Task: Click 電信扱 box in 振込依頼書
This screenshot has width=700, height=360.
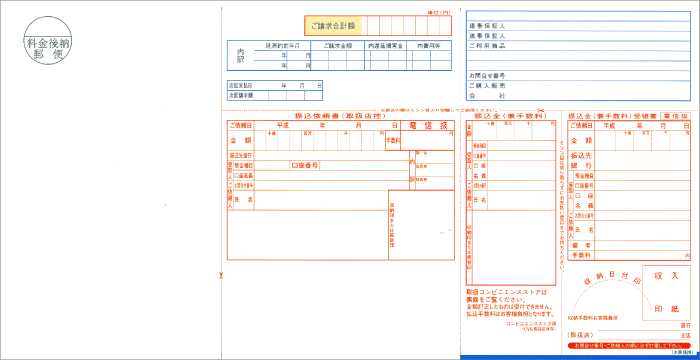Action: 428,126
